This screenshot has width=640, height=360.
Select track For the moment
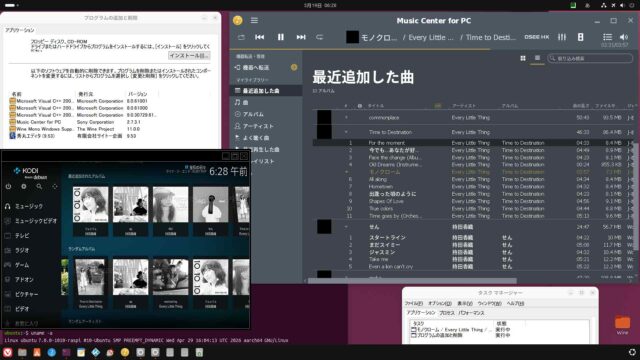click(473, 143)
